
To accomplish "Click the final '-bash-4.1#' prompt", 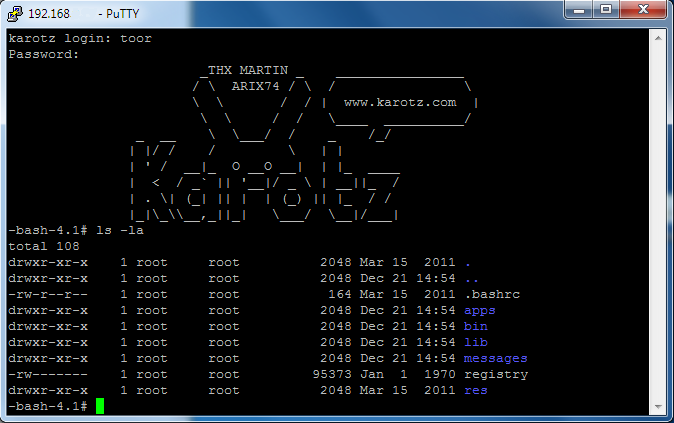I will [48, 406].
